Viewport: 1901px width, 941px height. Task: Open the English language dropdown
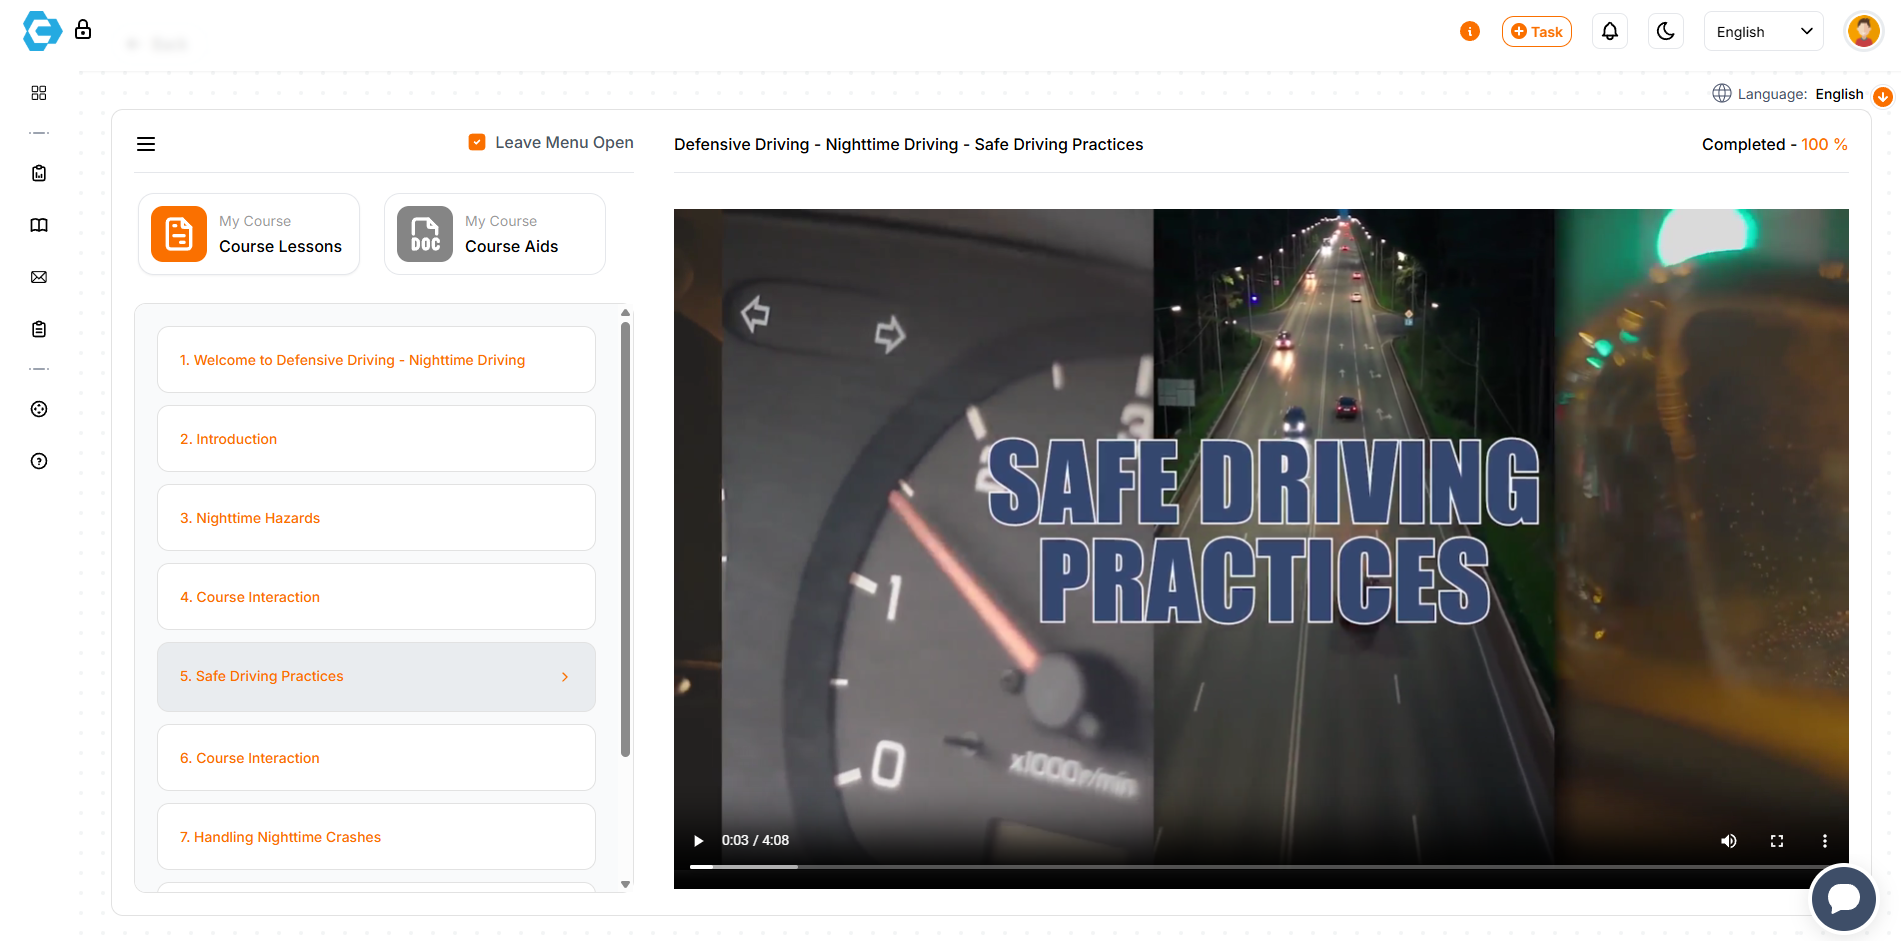click(x=1763, y=32)
